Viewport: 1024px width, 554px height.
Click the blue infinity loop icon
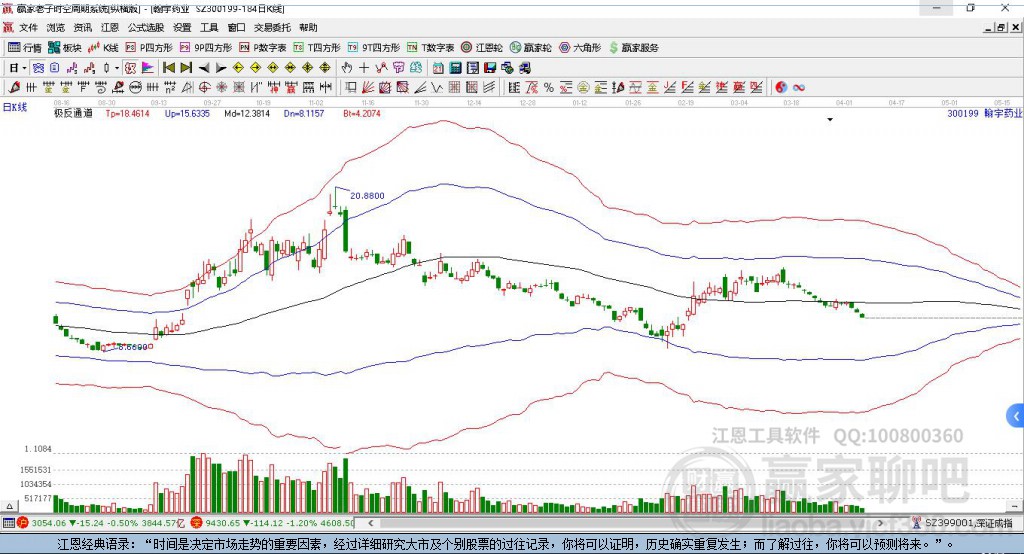pyautogui.click(x=799, y=88)
